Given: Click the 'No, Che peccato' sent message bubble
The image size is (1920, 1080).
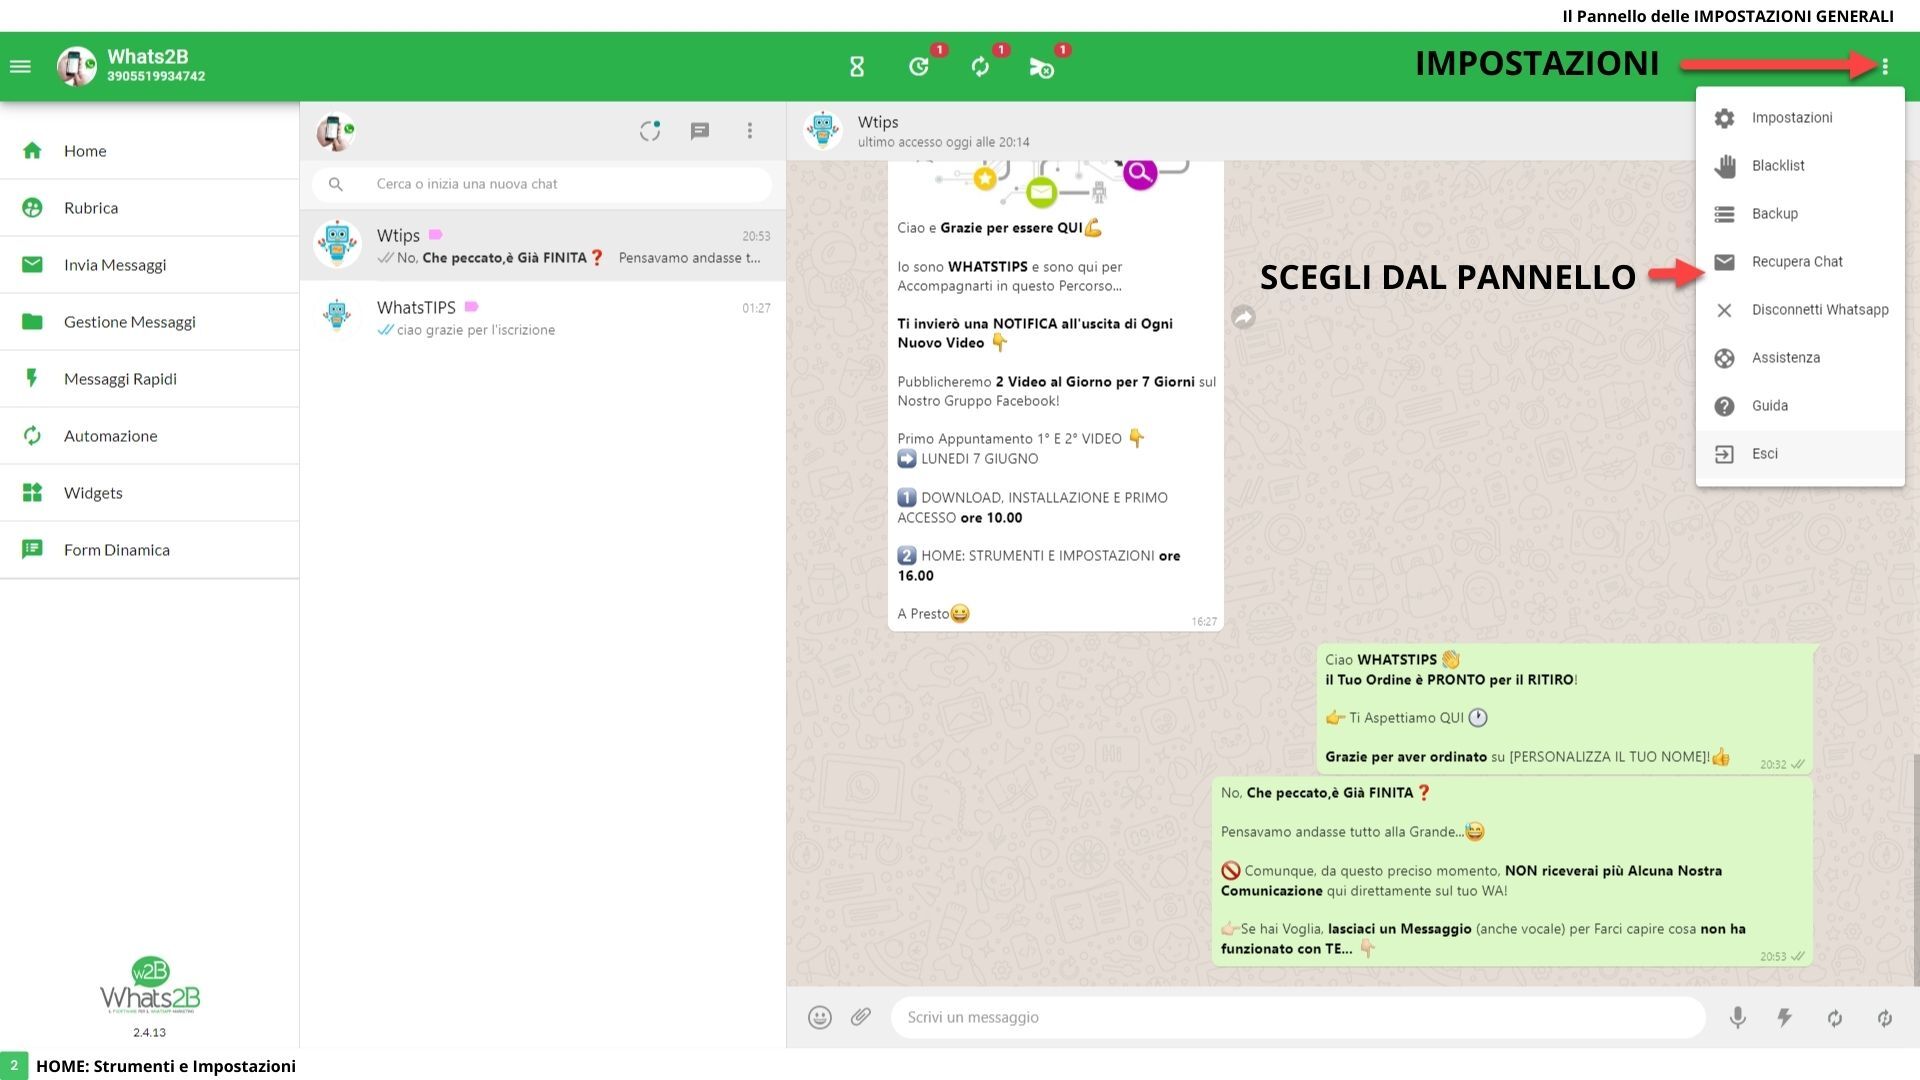Looking at the screenshot, I should (1512, 871).
